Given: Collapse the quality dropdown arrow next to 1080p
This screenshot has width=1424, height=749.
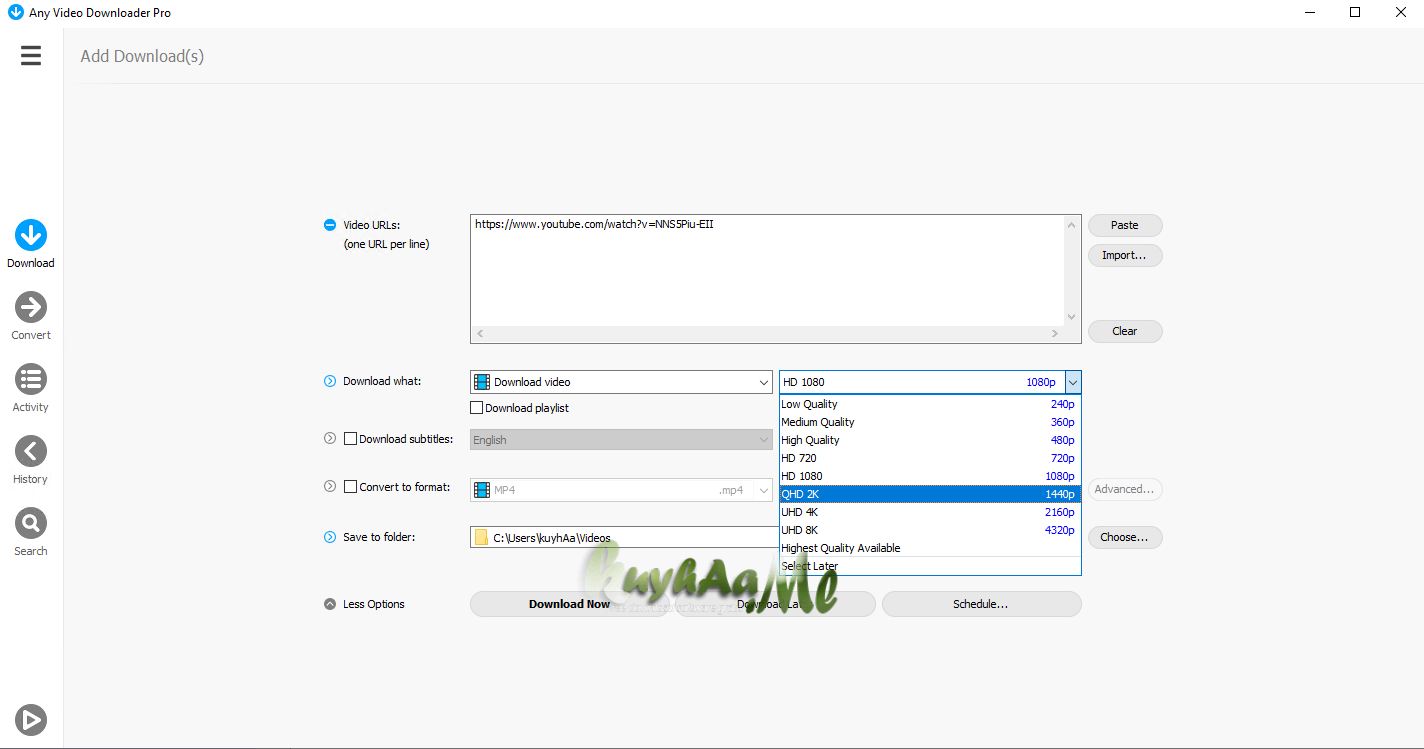Looking at the screenshot, I should [1073, 382].
